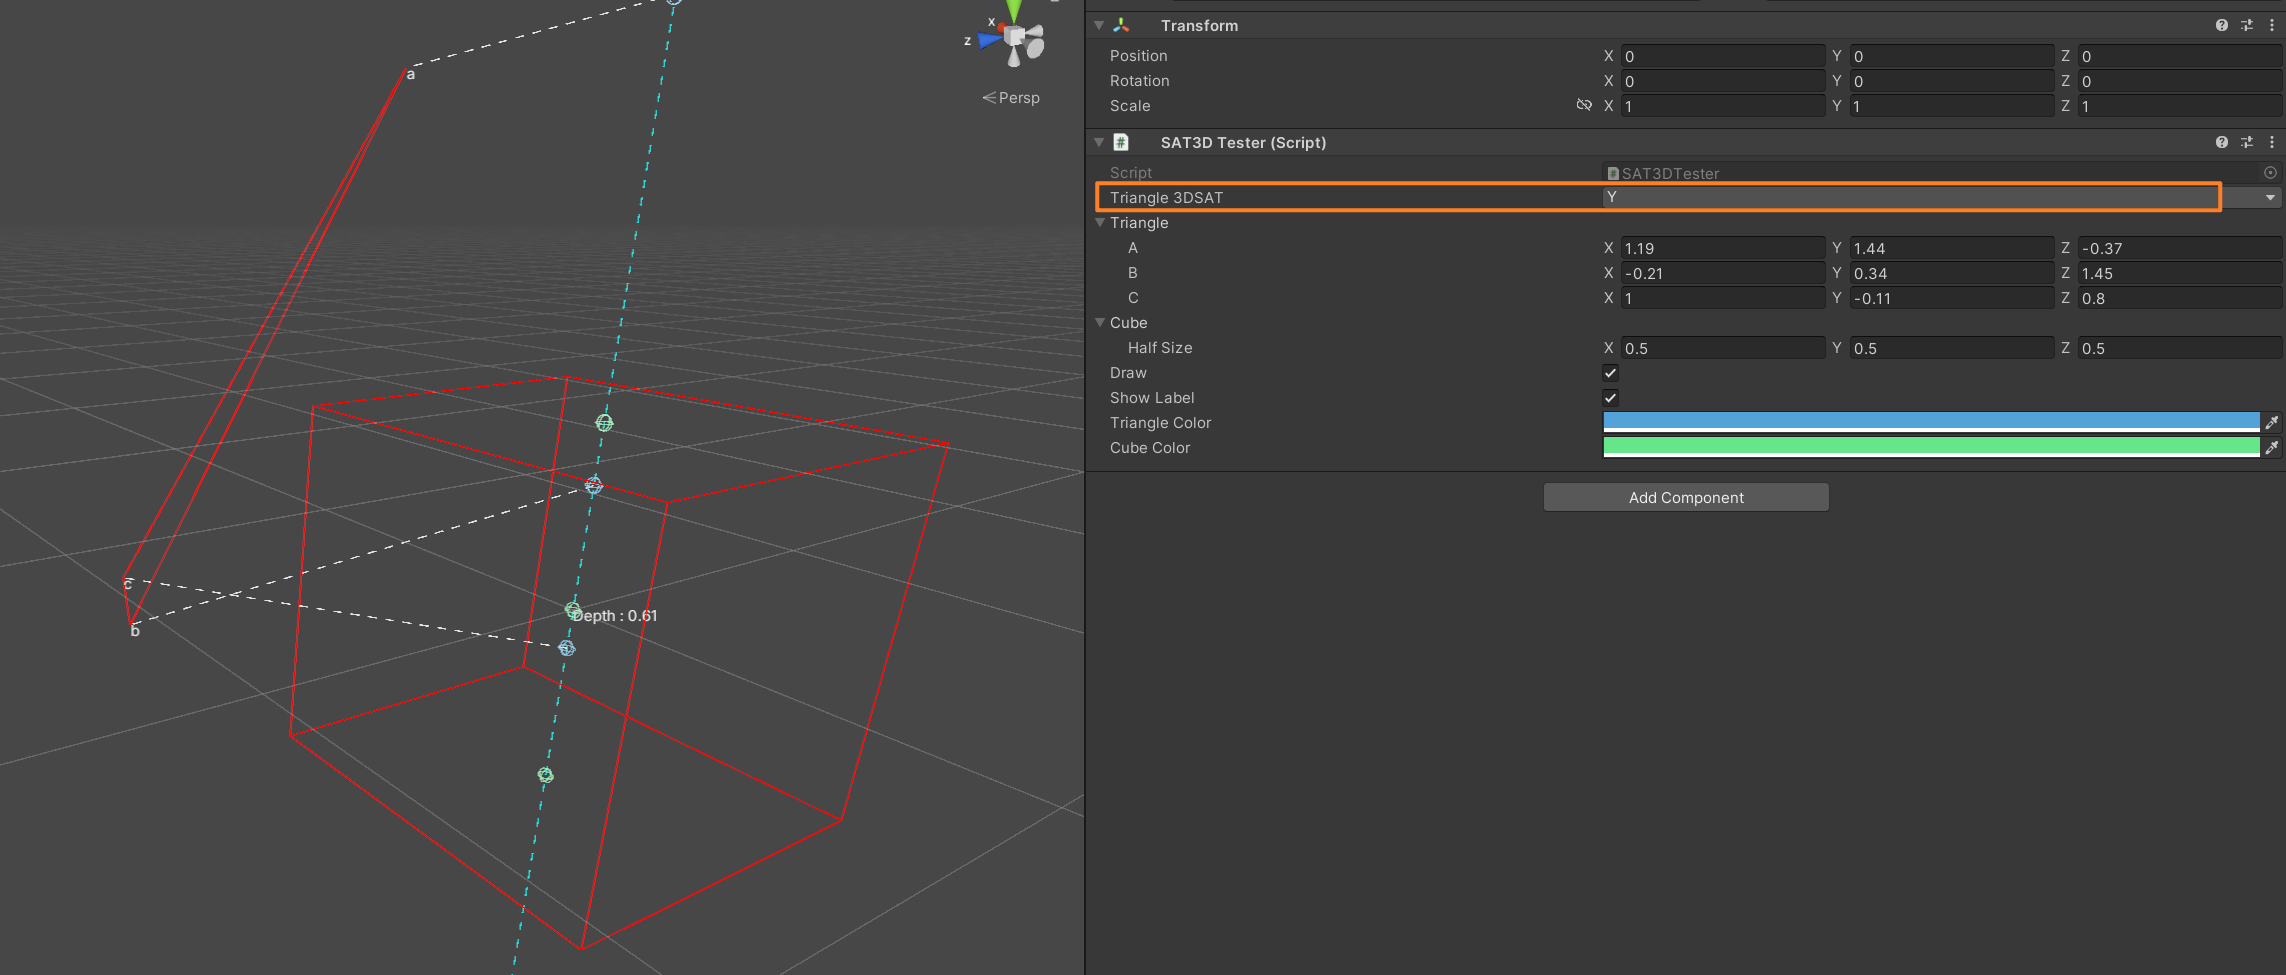Toggle the Show Label checkbox
2286x975 pixels.
pyautogui.click(x=1610, y=397)
